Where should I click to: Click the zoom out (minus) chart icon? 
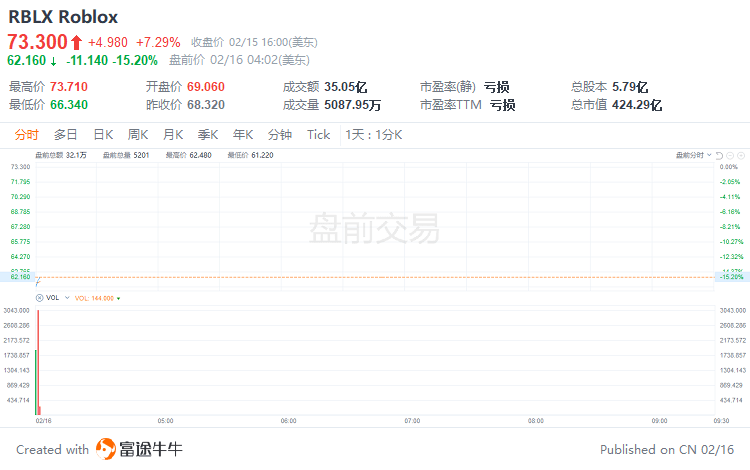730,155
